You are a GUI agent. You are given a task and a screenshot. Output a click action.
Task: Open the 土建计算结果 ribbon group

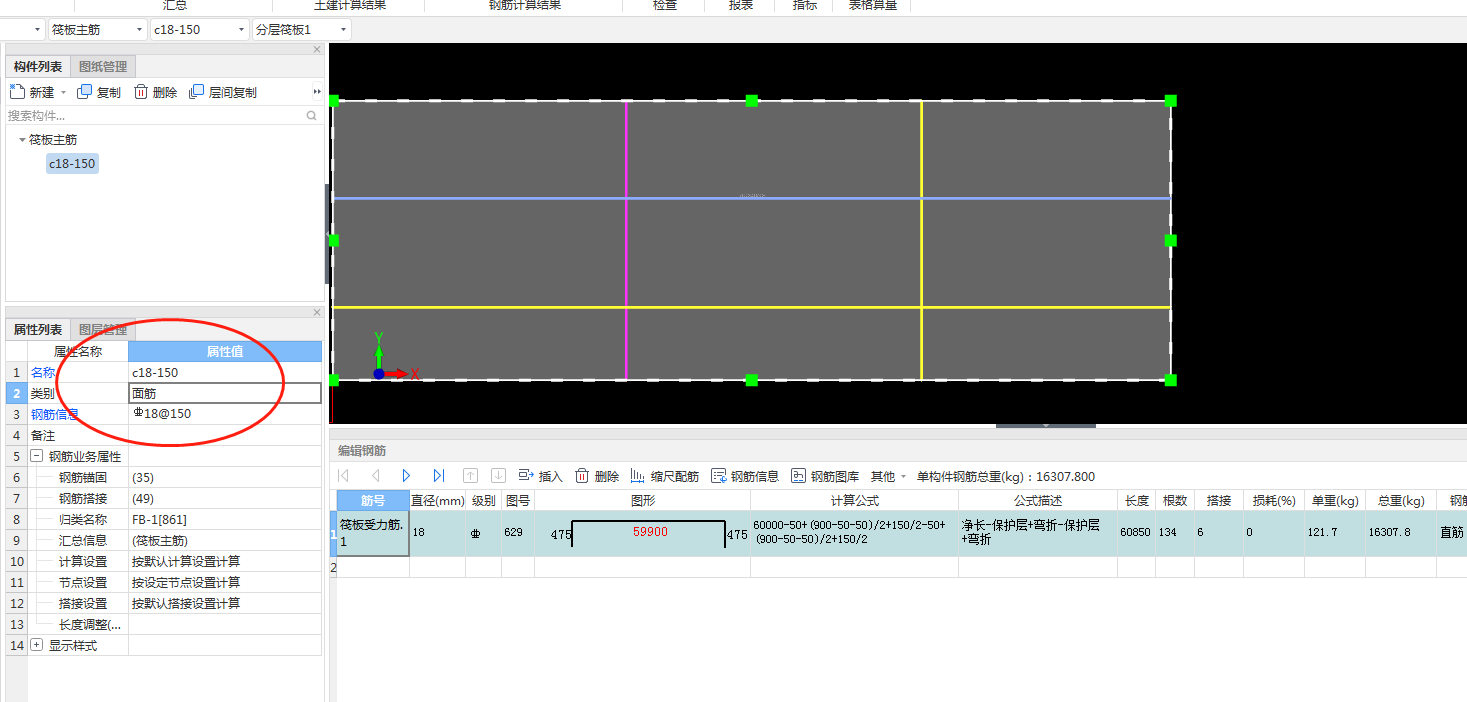pyautogui.click(x=349, y=5)
